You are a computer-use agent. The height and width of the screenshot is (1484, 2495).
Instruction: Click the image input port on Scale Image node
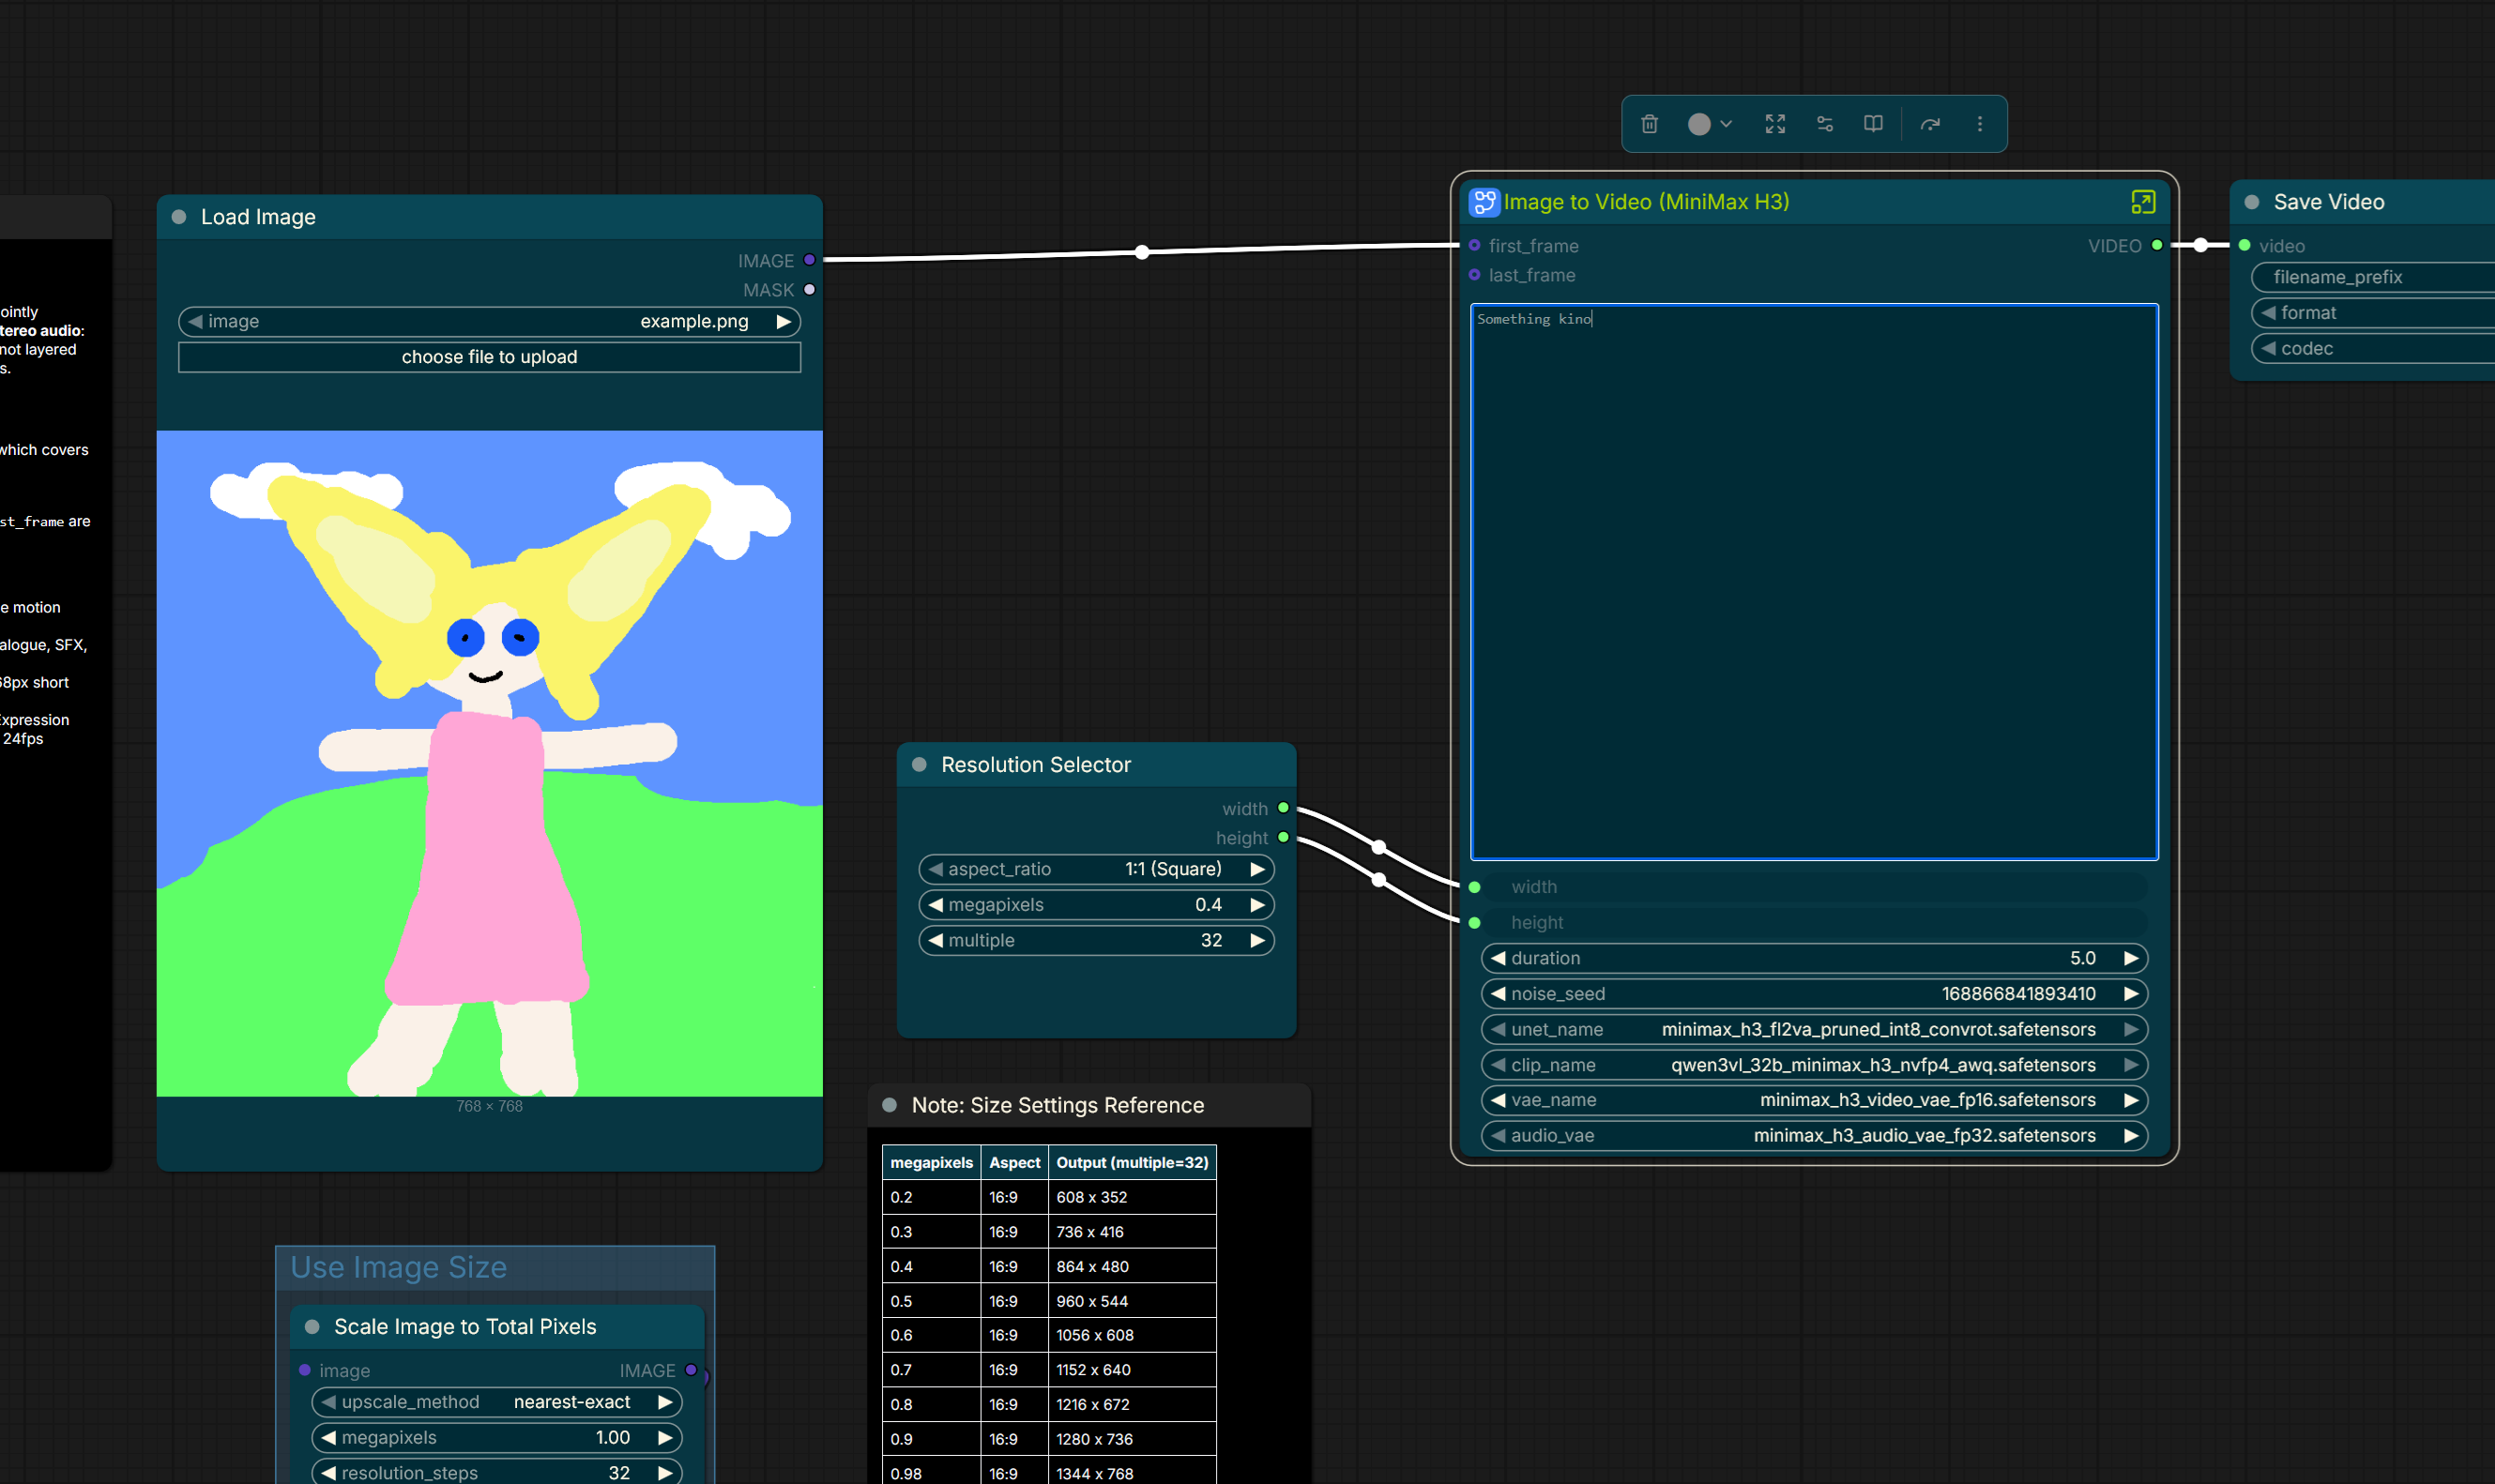305,1370
